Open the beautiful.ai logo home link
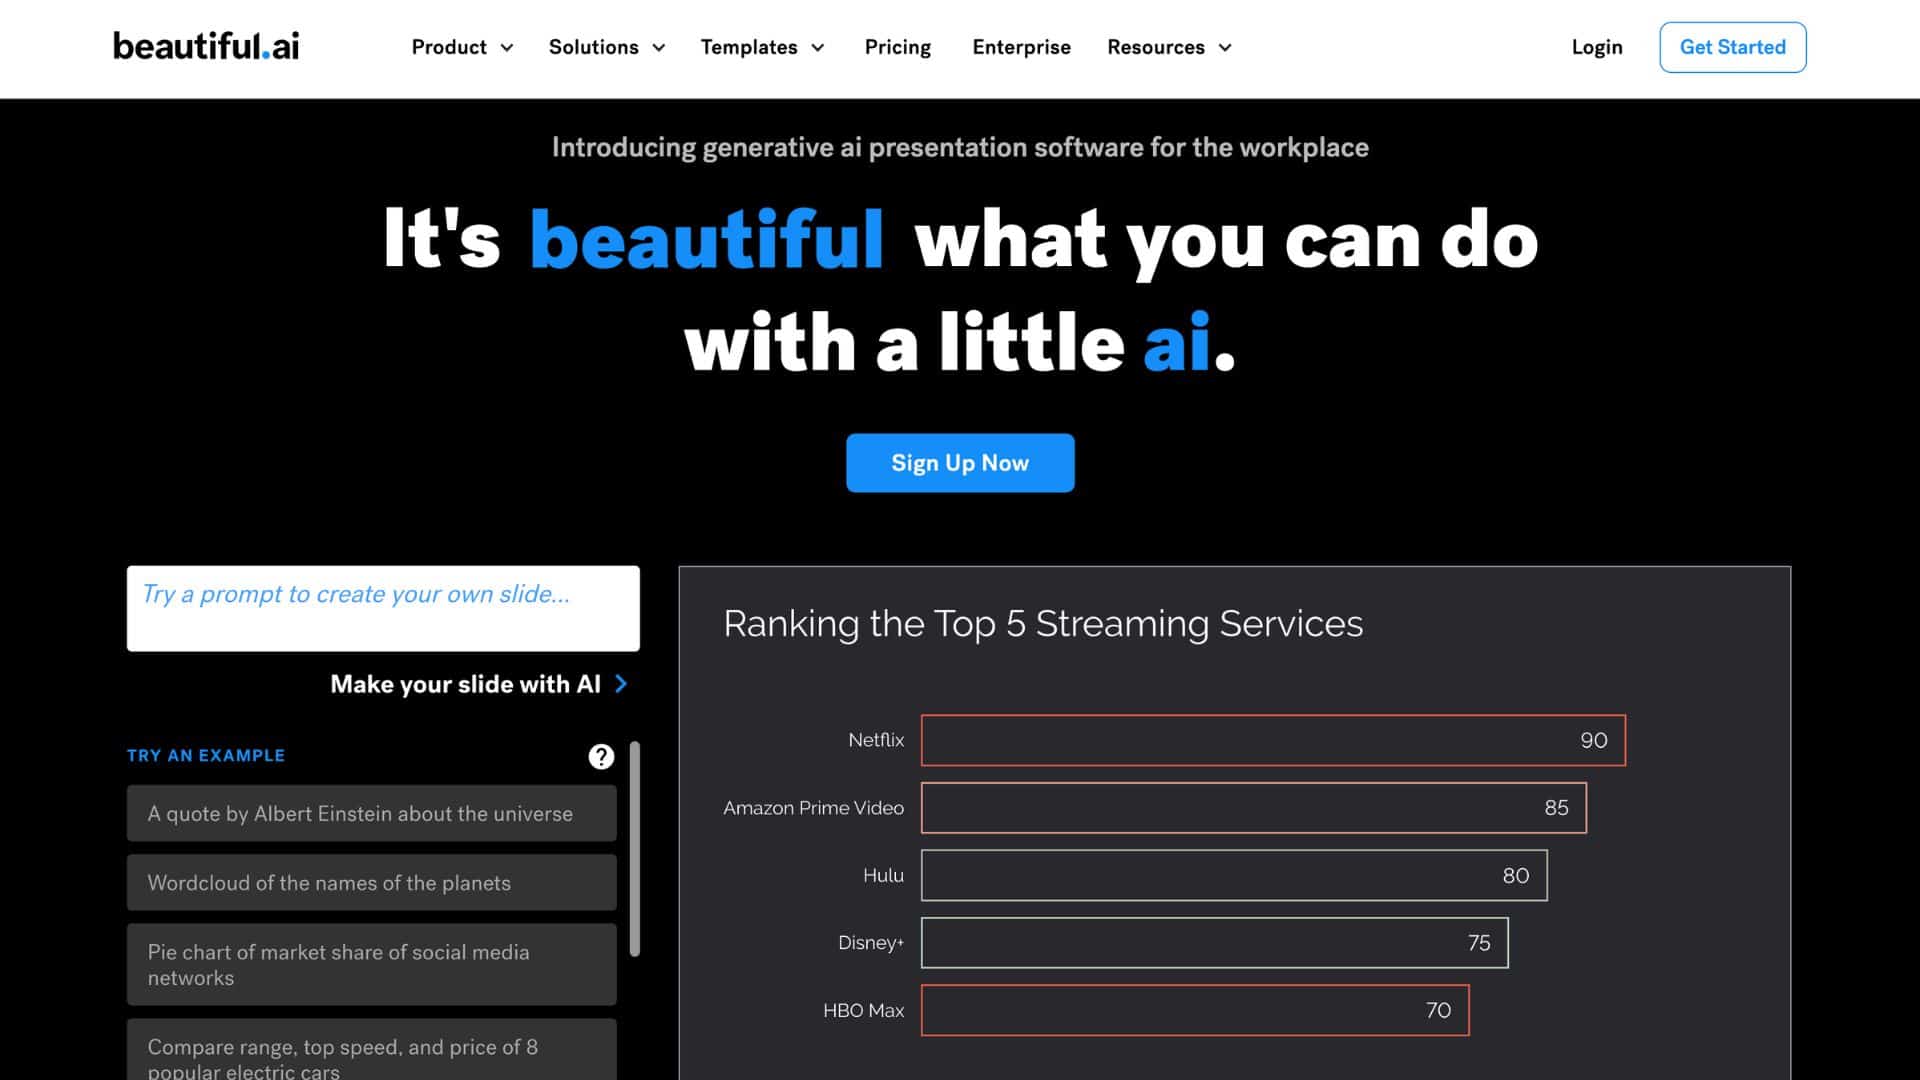 tap(206, 46)
